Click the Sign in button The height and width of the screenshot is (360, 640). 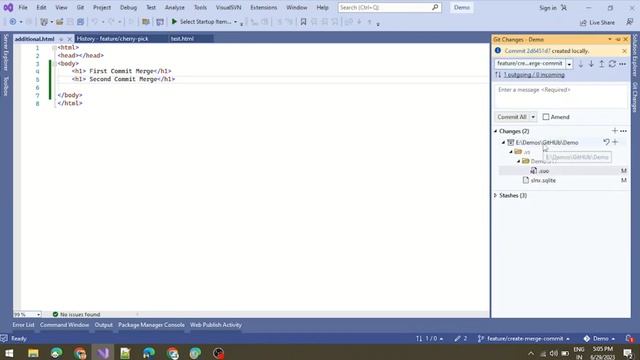(548, 8)
